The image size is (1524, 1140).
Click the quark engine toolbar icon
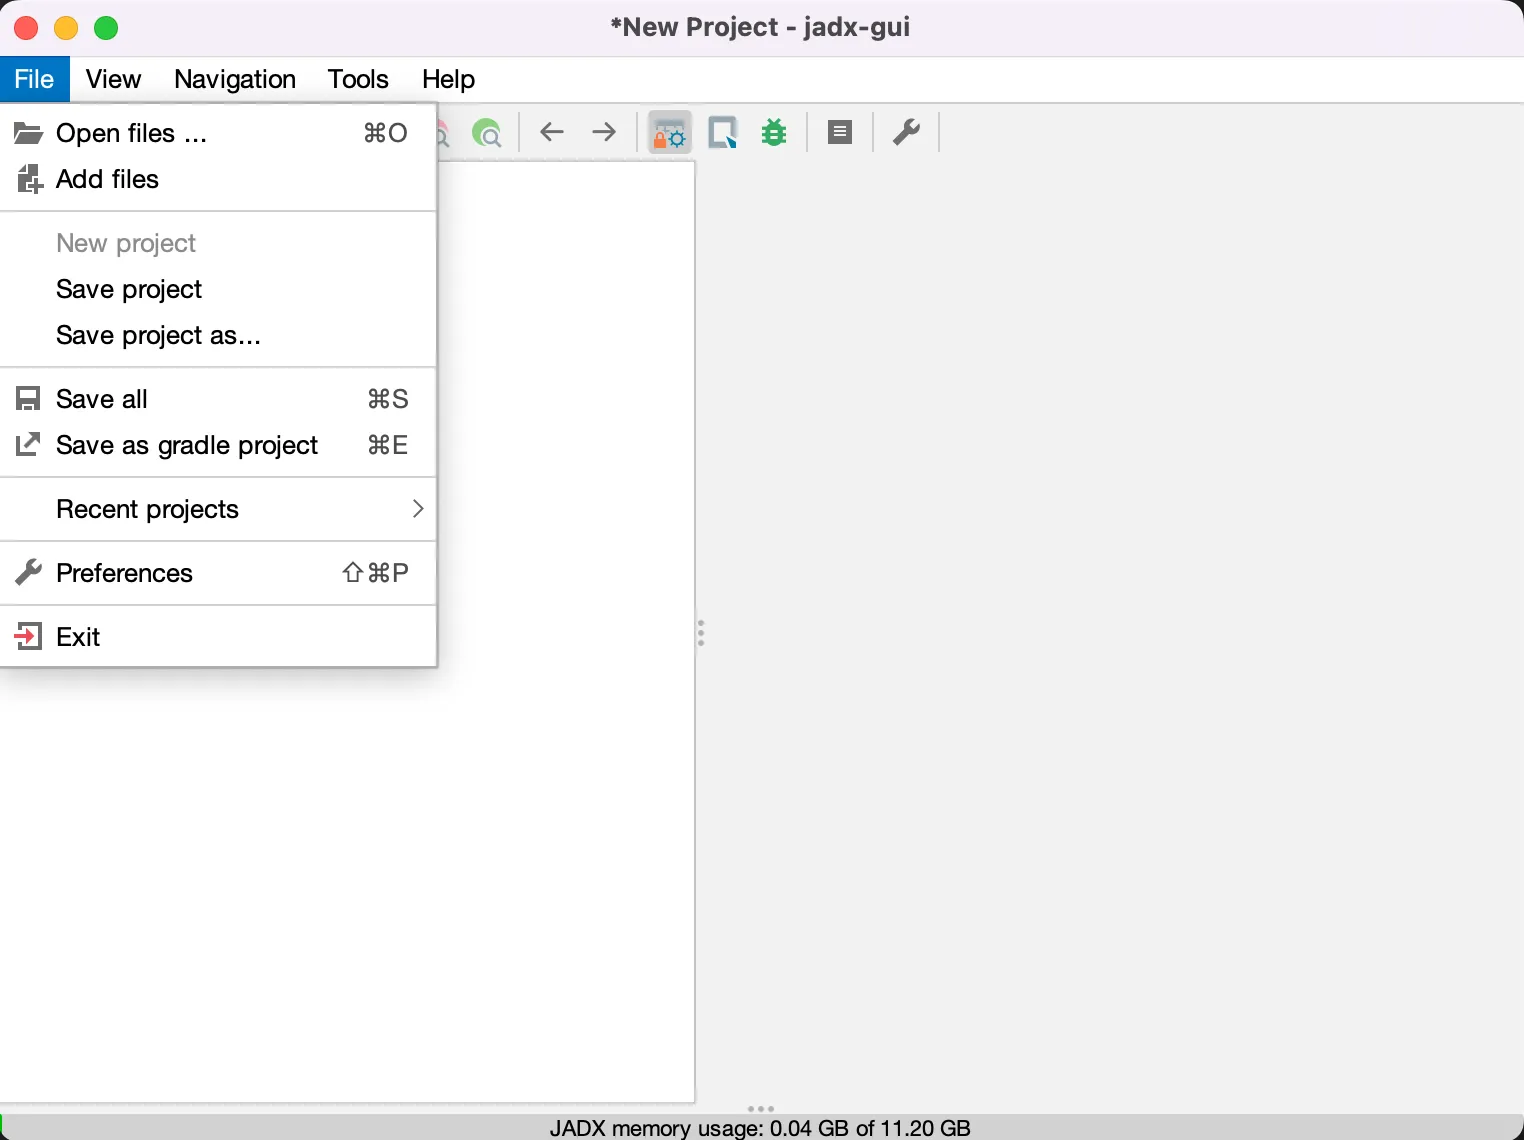pos(722,132)
